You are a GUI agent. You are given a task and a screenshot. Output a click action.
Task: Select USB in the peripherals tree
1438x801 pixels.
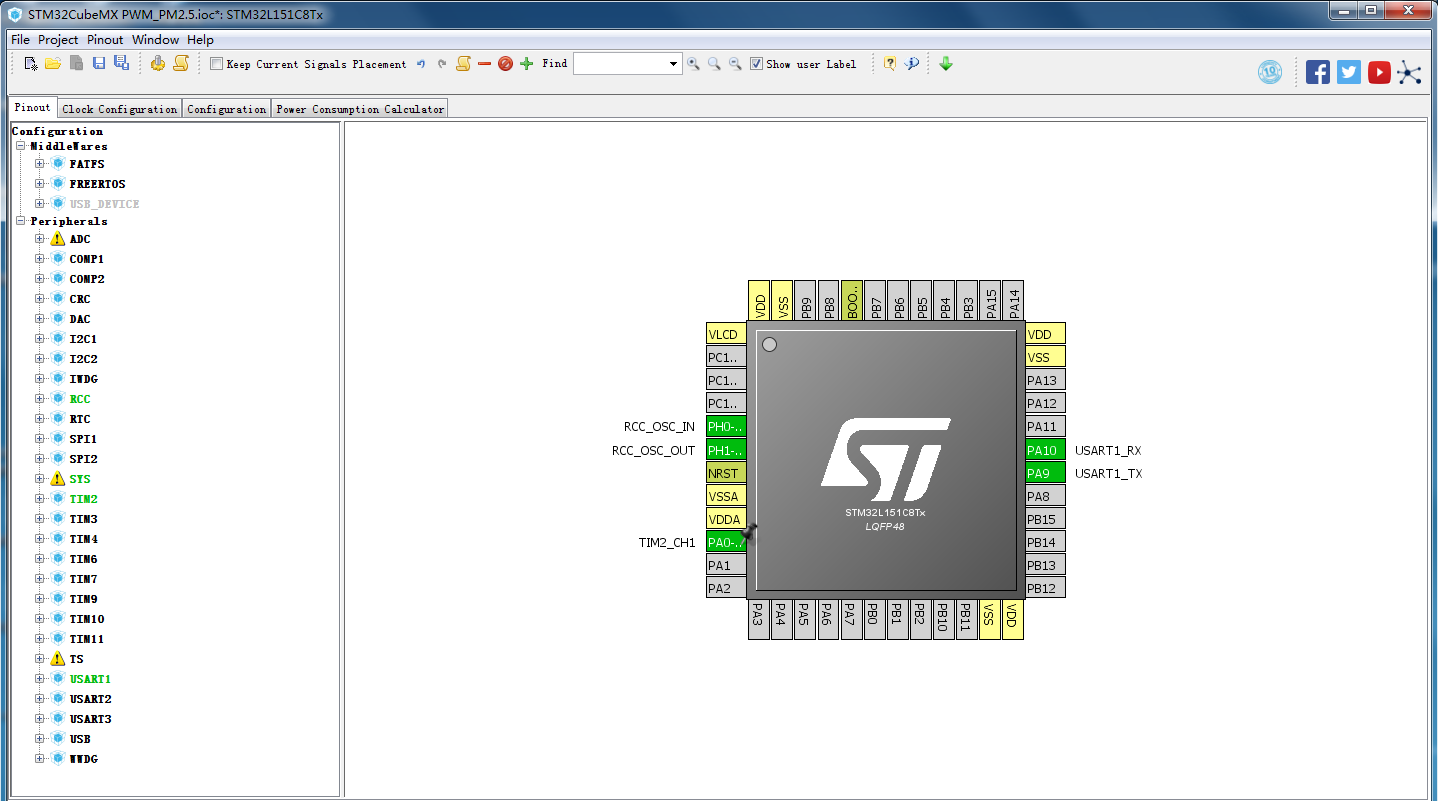coord(80,739)
